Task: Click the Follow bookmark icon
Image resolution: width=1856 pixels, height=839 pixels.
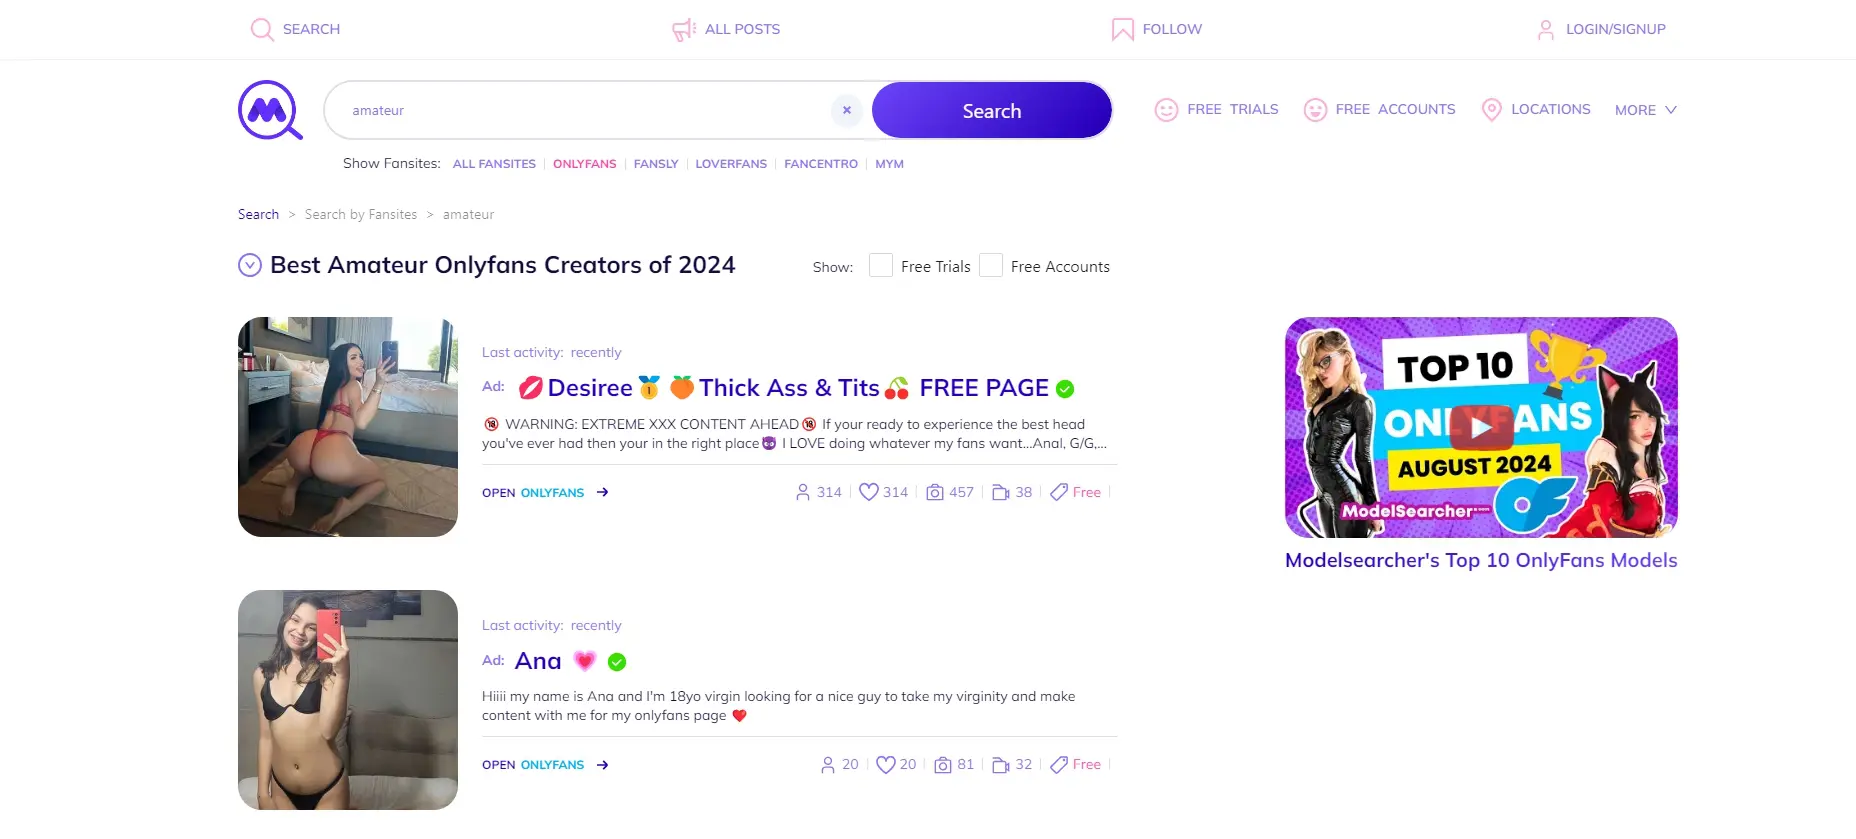Action: point(1122,29)
